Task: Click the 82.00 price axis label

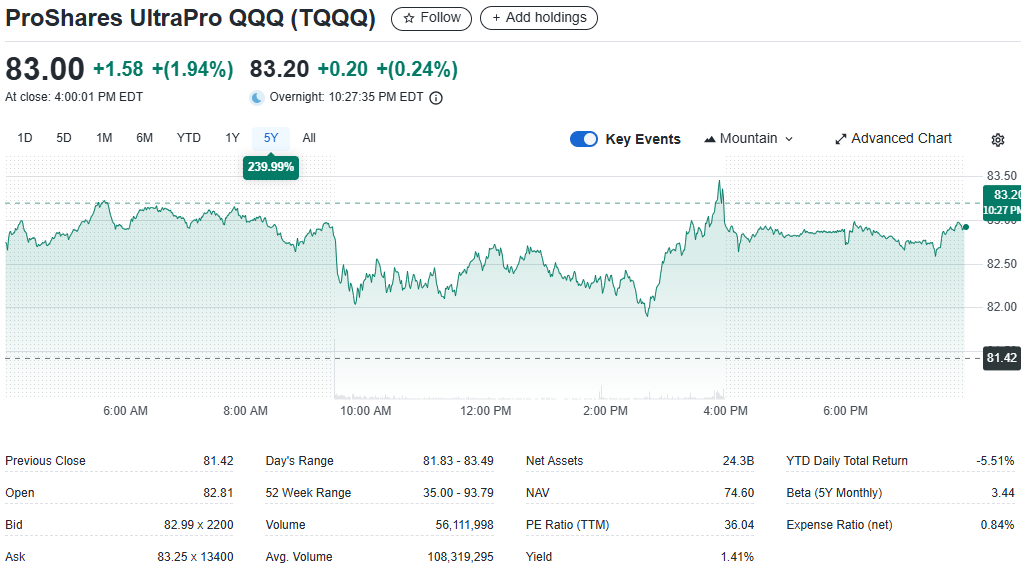Action: pos(1002,307)
